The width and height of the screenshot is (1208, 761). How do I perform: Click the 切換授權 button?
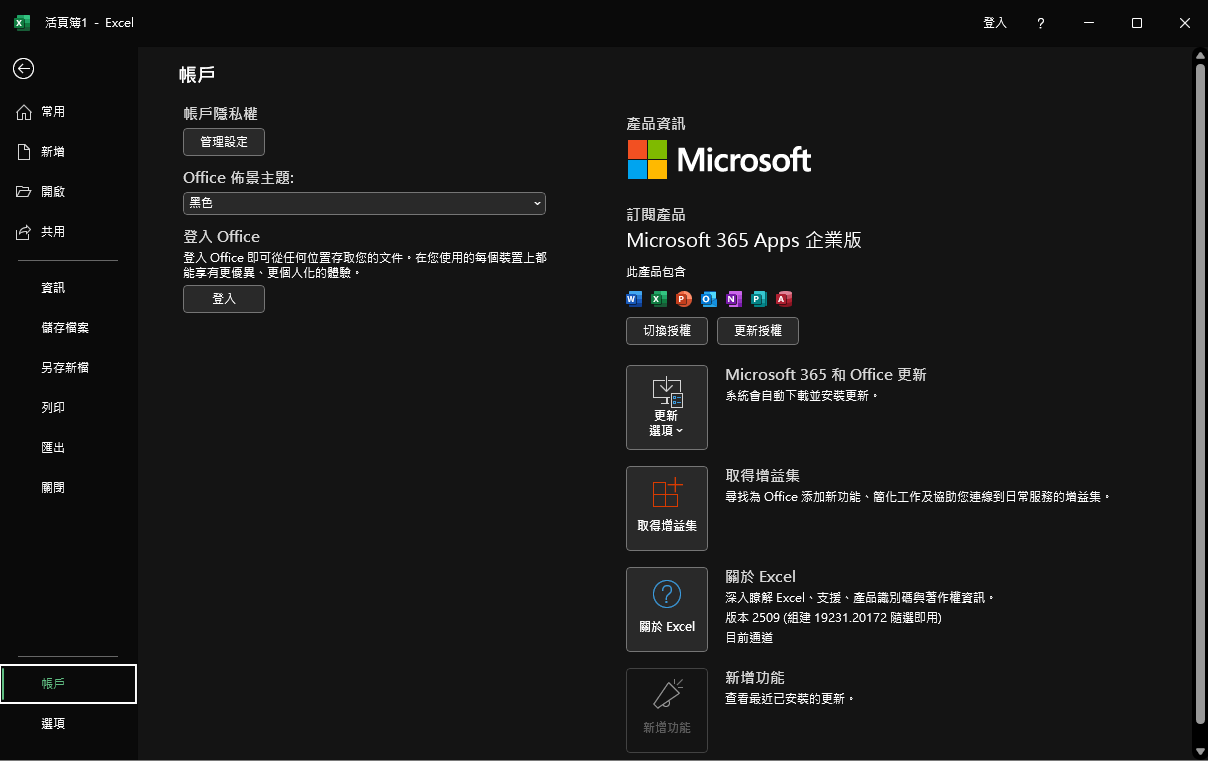(x=666, y=331)
